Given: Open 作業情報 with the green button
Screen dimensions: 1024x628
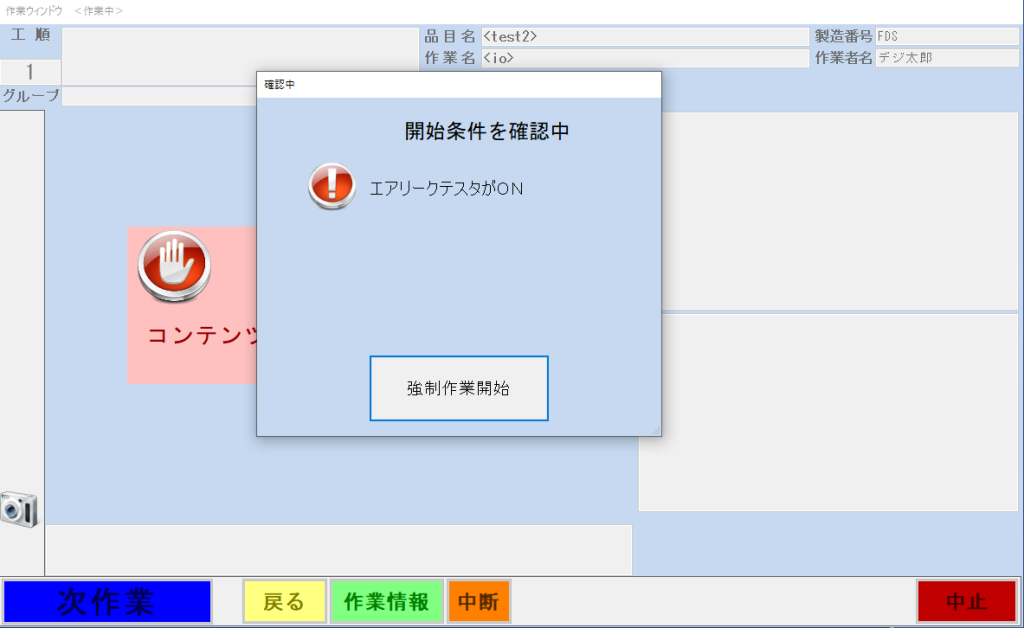Looking at the screenshot, I should pos(387,601).
